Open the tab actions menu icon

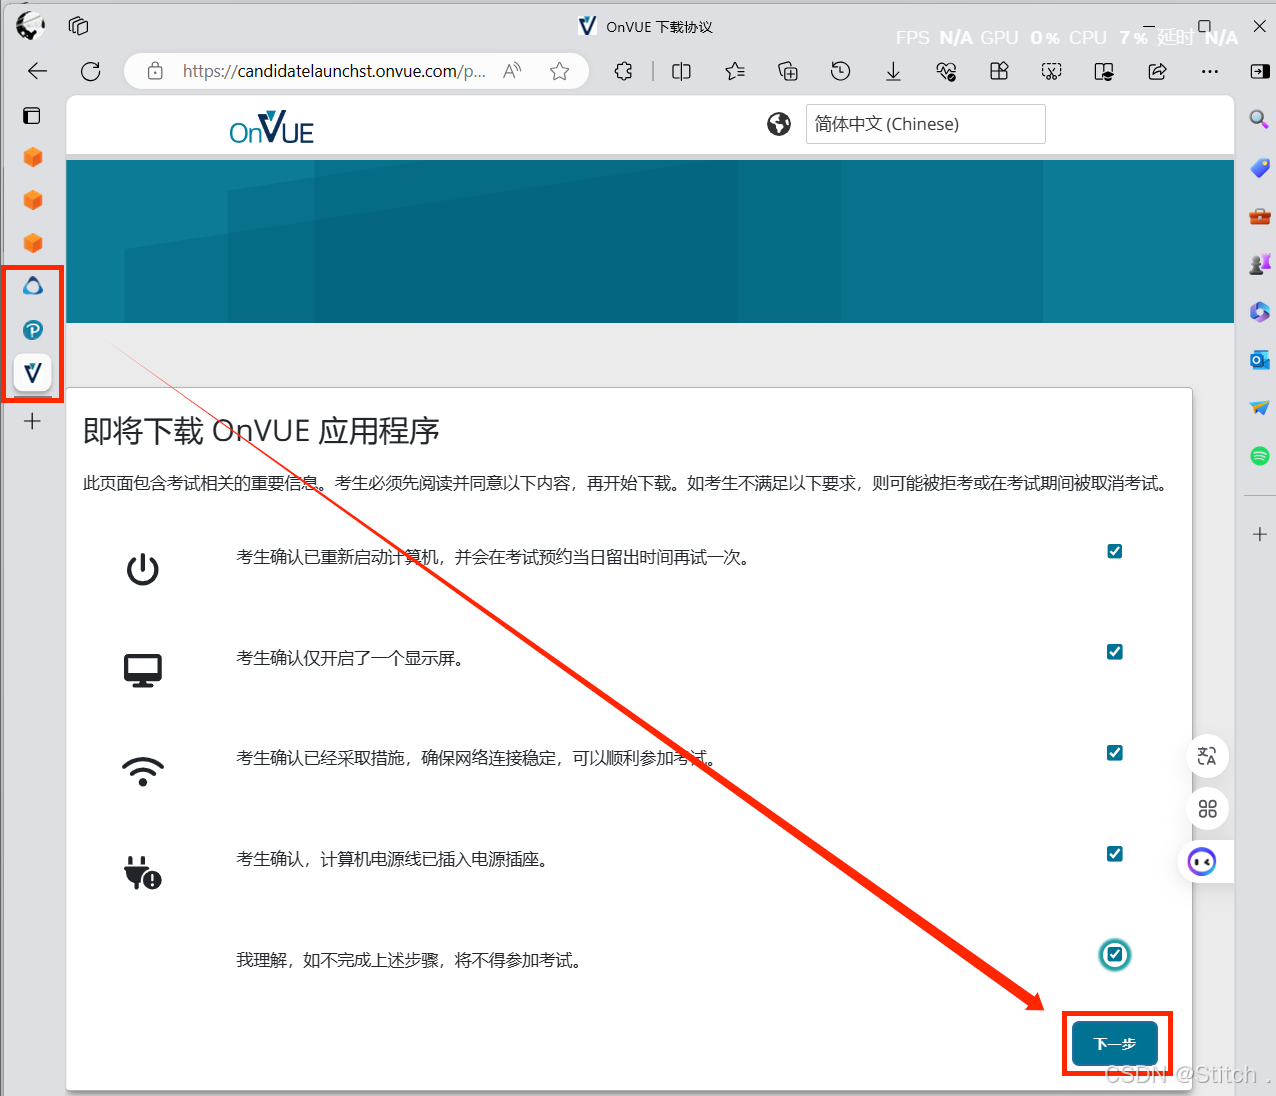pos(32,116)
